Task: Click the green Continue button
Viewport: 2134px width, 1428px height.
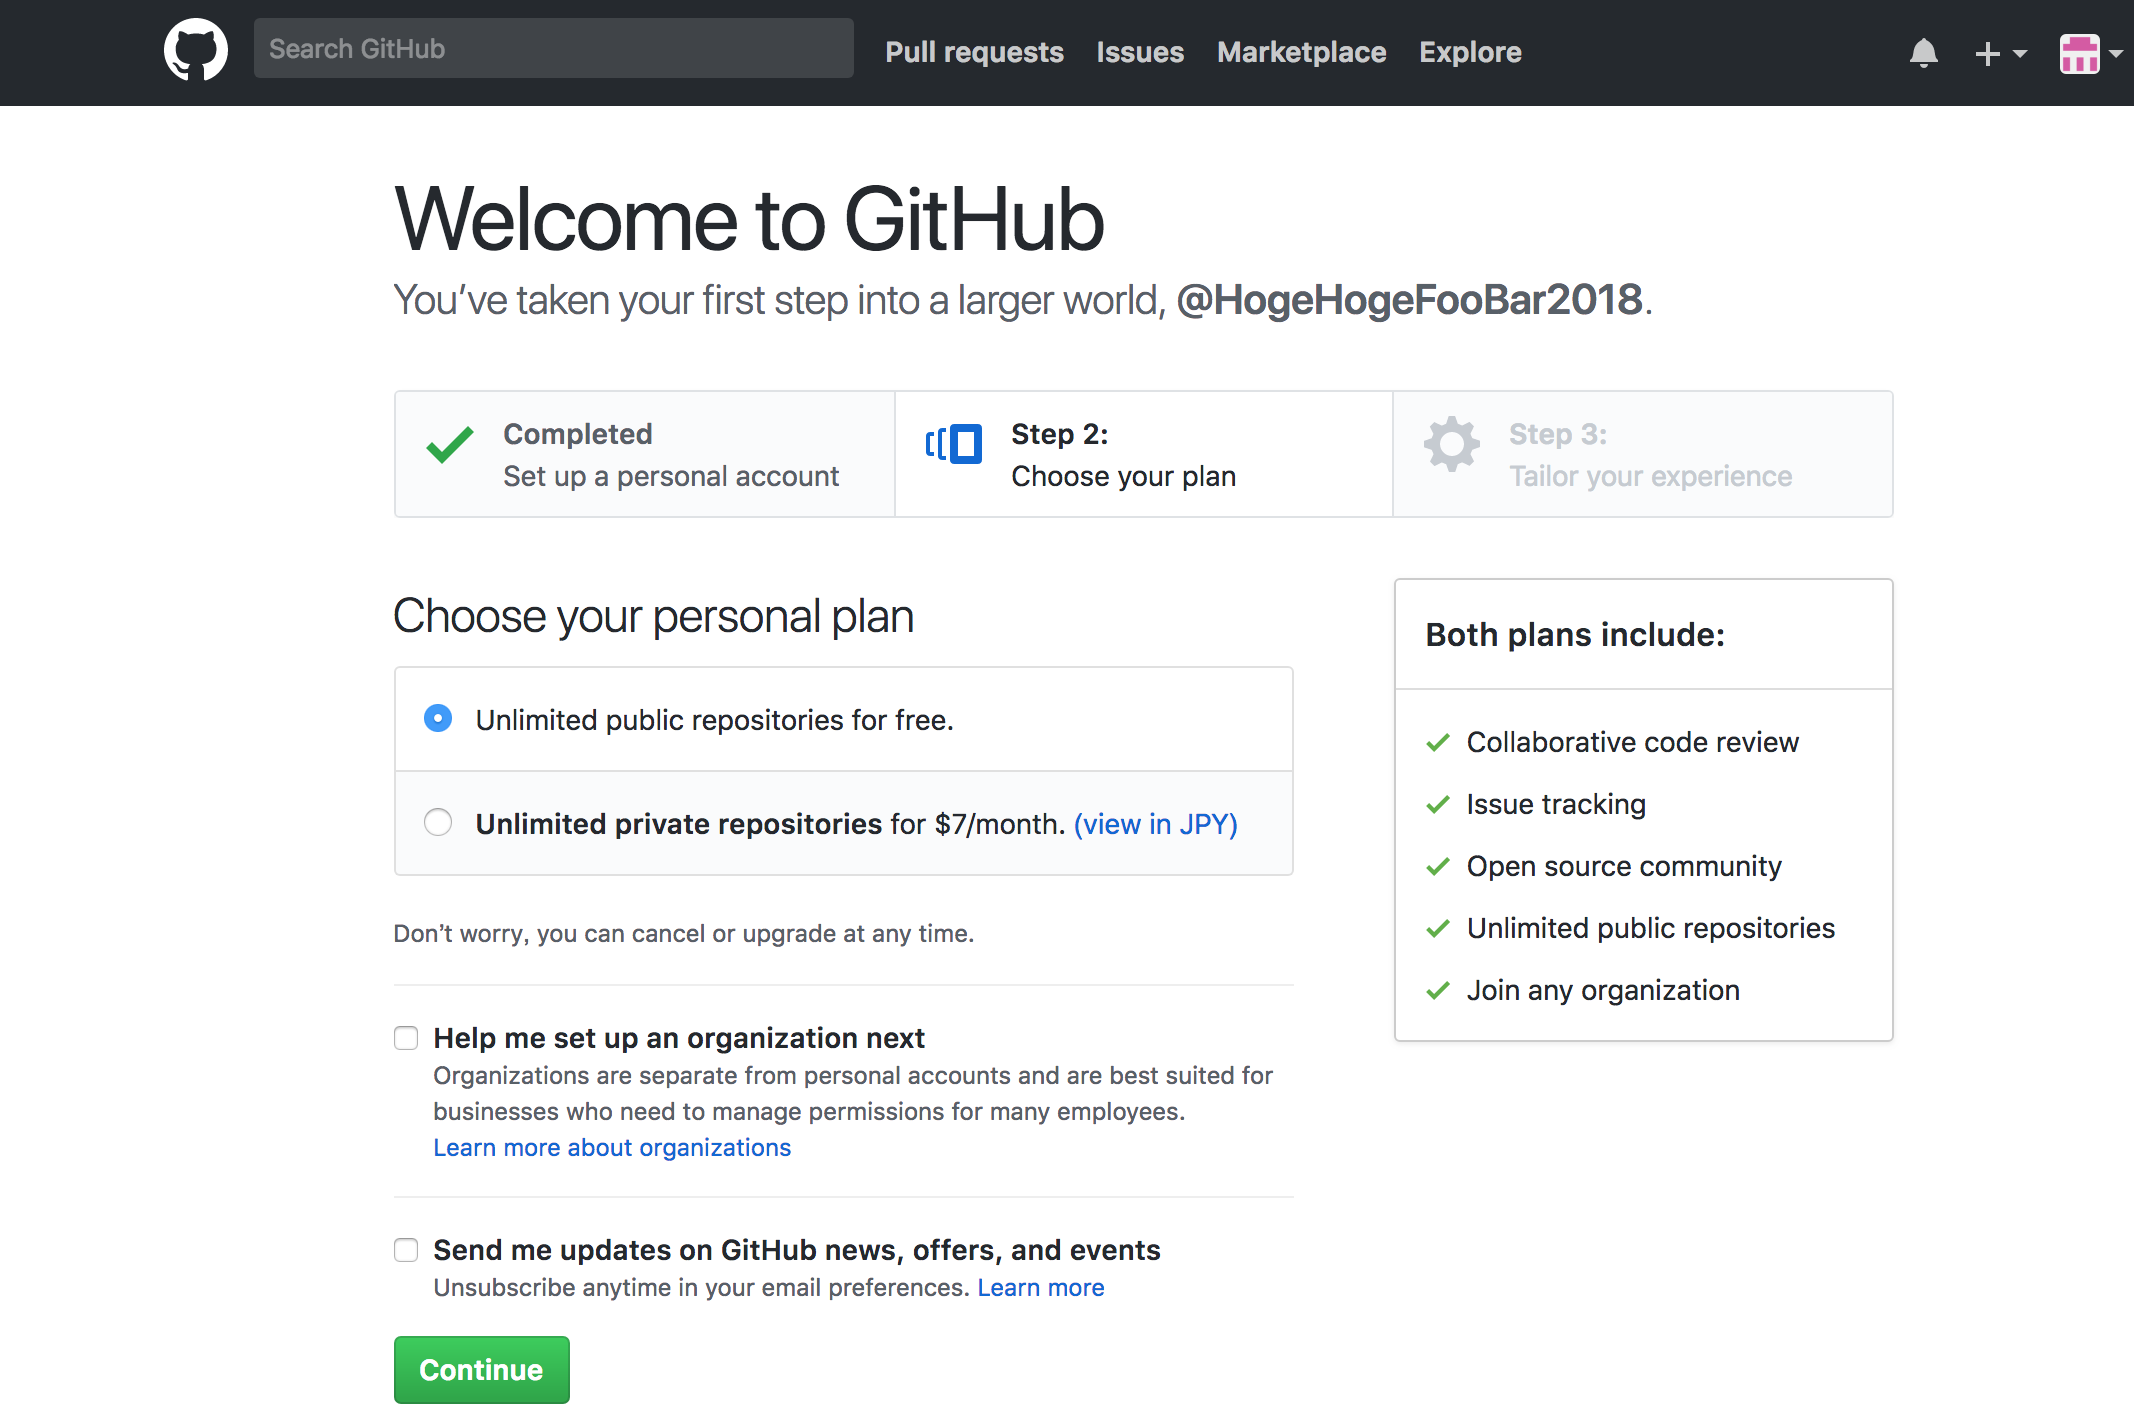Action: [x=481, y=1369]
